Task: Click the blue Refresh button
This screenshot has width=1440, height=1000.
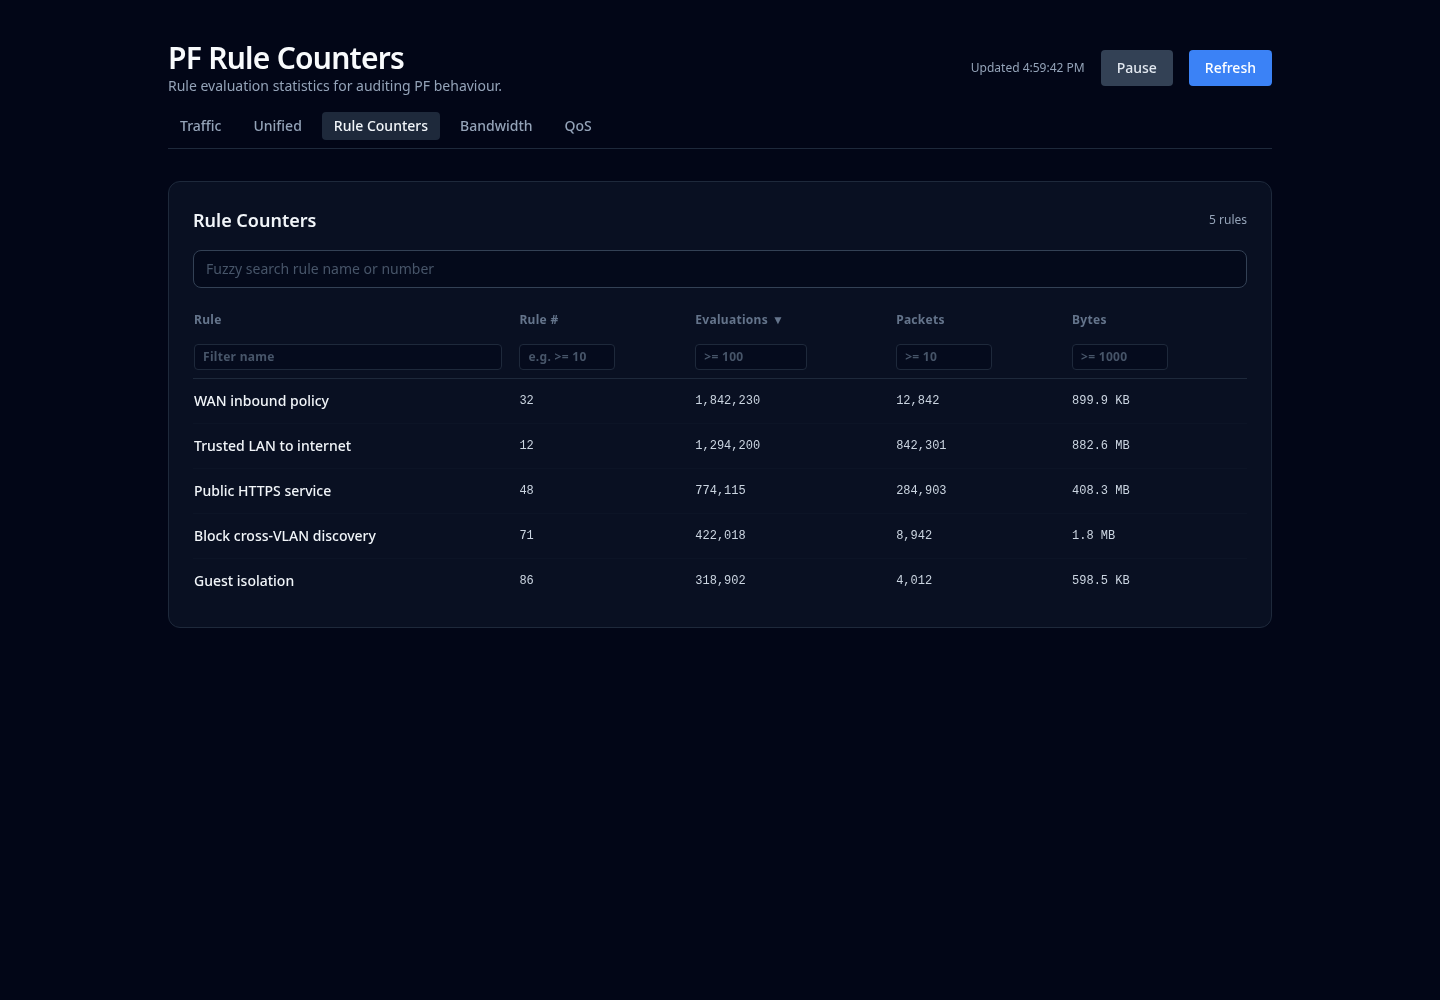Action: (x=1230, y=68)
